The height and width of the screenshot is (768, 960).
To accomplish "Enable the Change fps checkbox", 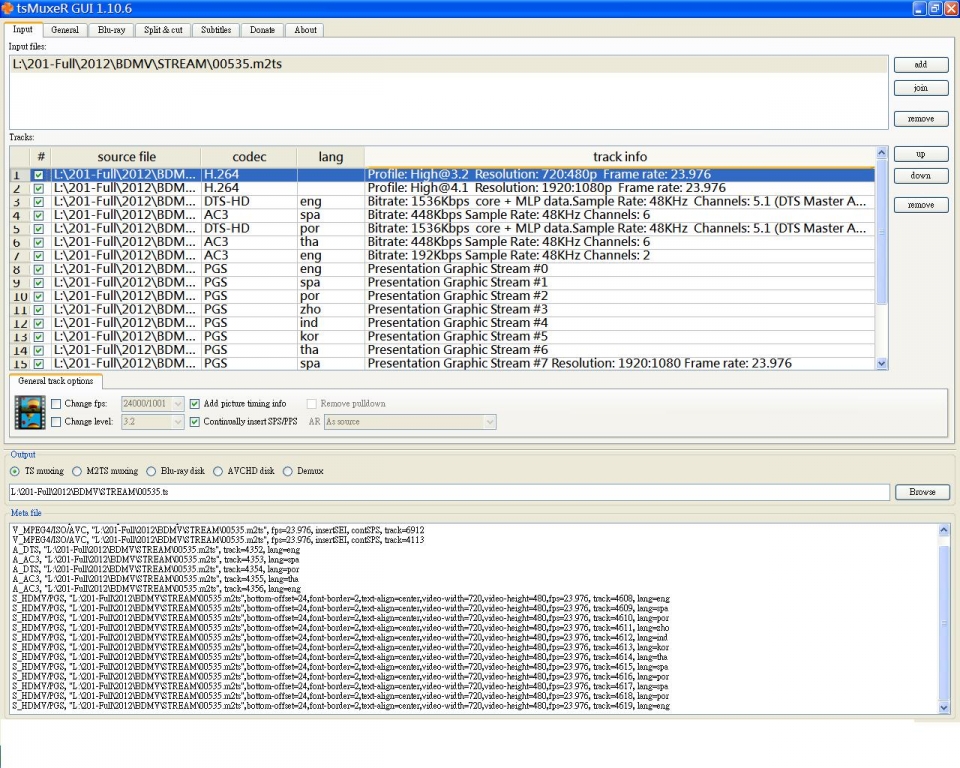I will pyautogui.click(x=56, y=404).
